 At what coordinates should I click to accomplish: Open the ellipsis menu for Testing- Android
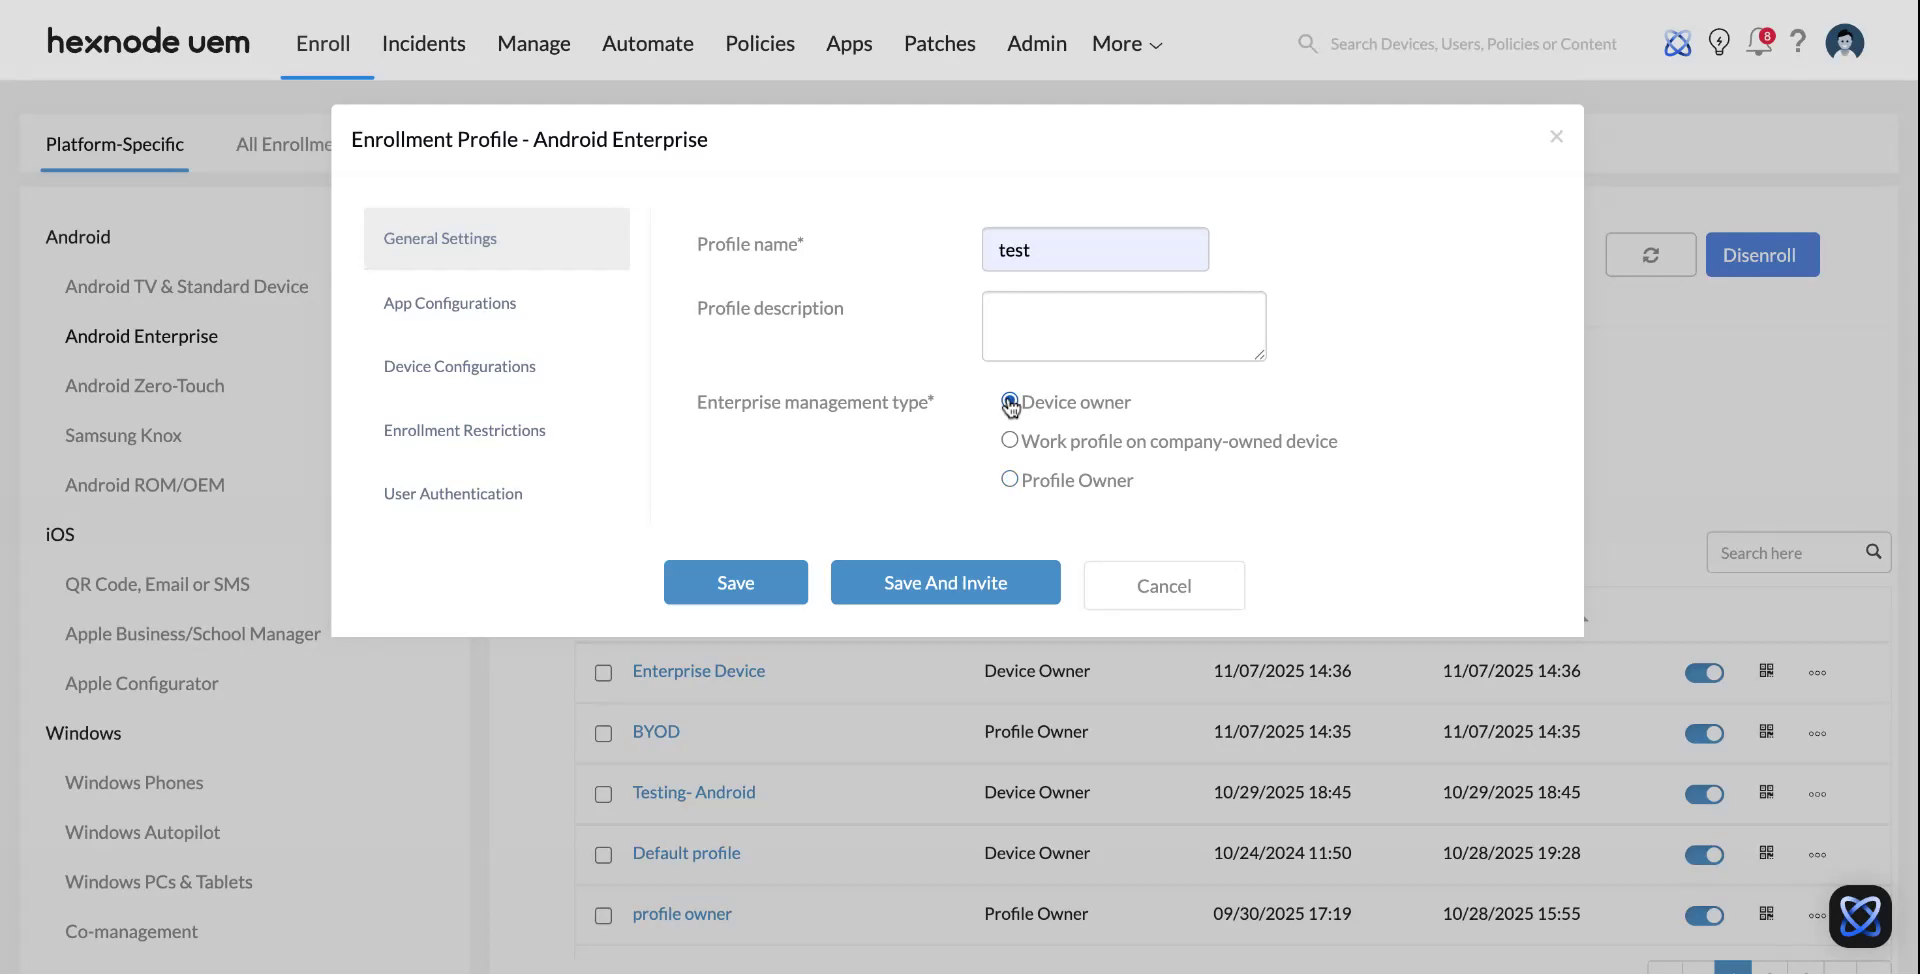click(1817, 793)
